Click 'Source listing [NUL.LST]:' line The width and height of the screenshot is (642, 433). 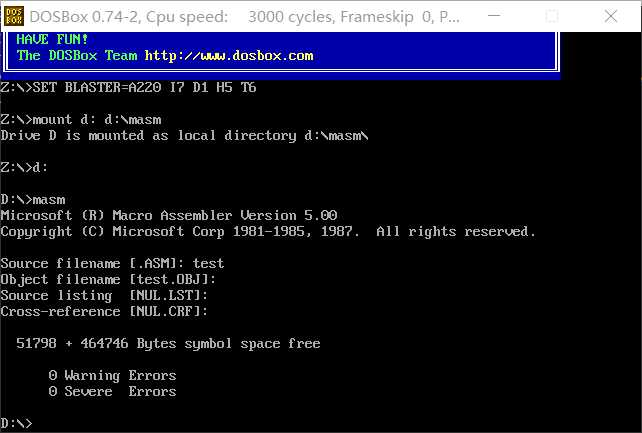[104, 295]
